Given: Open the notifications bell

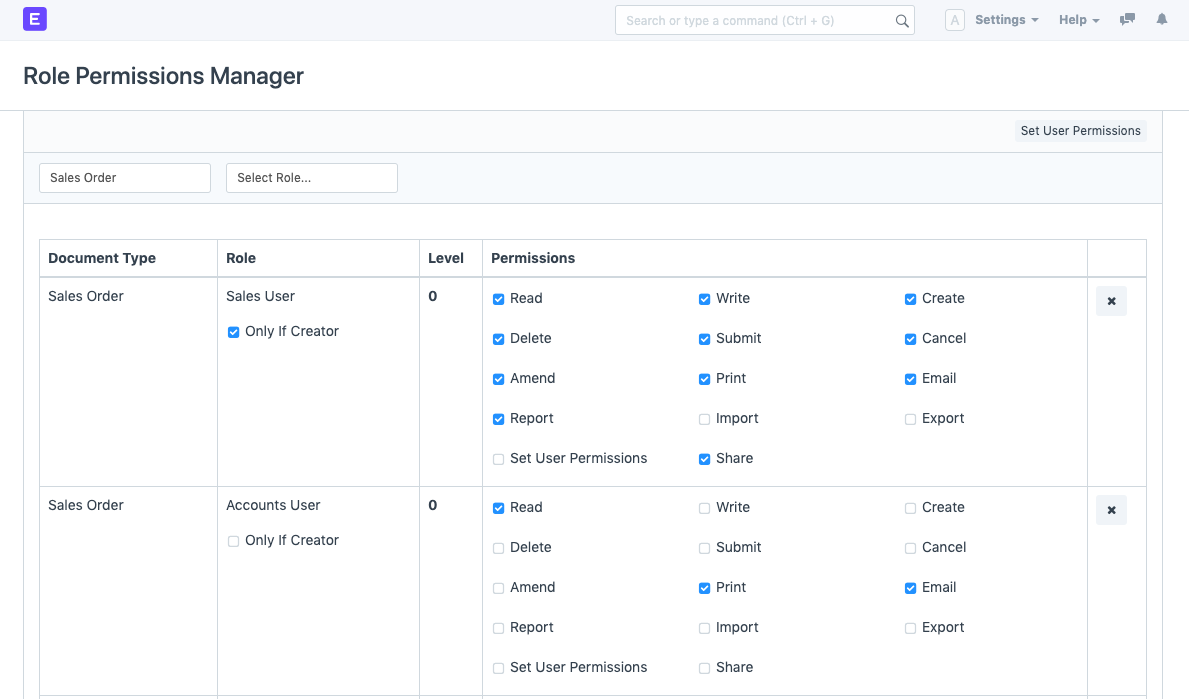Looking at the screenshot, I should click(x=1161, y=19).
